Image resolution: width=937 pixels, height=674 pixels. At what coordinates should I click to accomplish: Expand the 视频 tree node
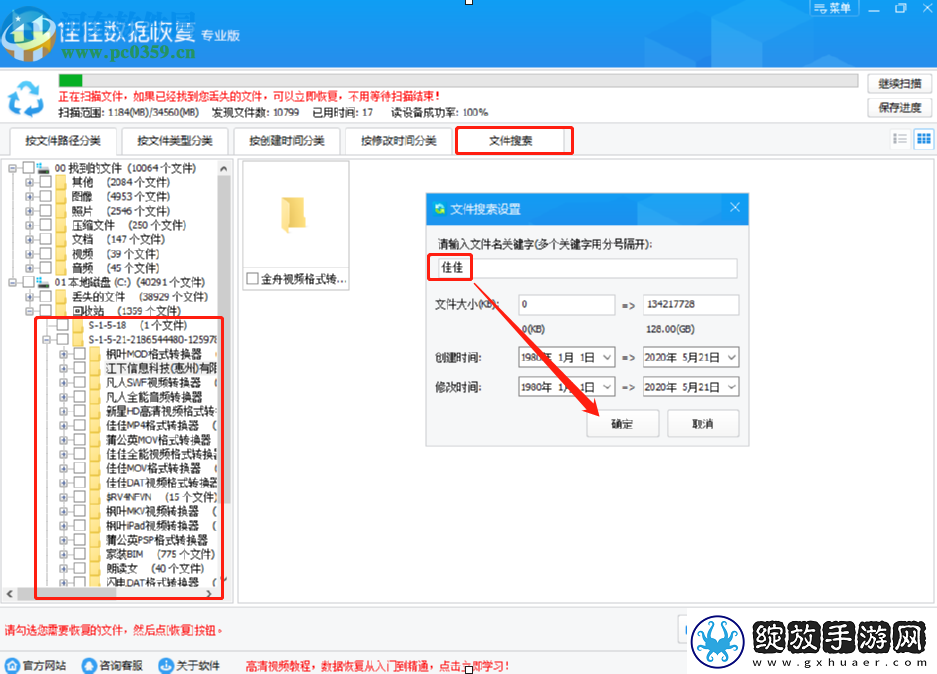click(x=29, y=253)
